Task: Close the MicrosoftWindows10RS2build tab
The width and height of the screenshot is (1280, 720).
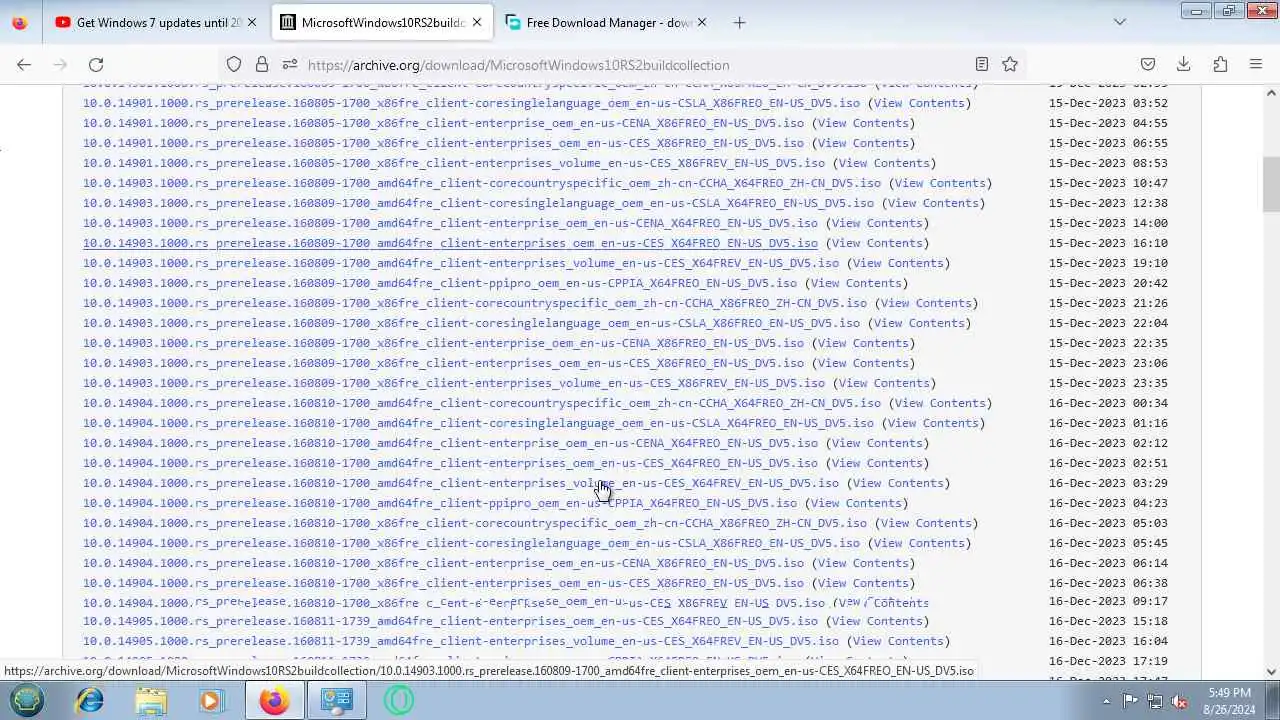Action: [x=477, y=22]
